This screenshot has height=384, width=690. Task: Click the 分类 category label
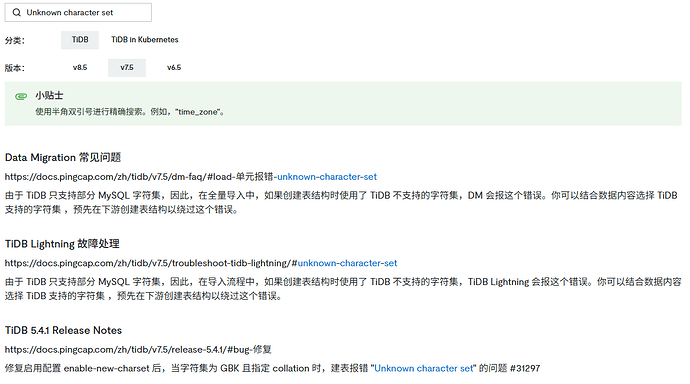click(x=15, y=40)
